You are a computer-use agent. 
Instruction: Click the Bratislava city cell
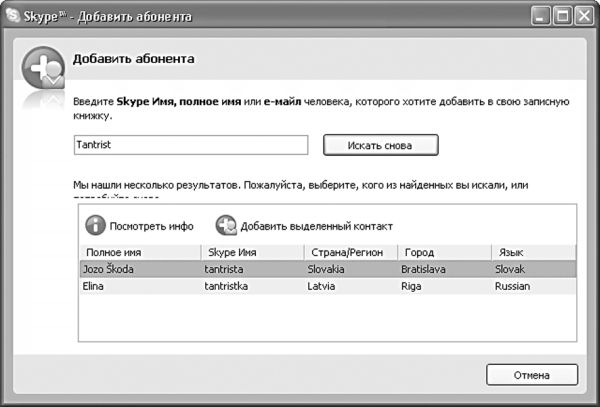pos(423,269)
